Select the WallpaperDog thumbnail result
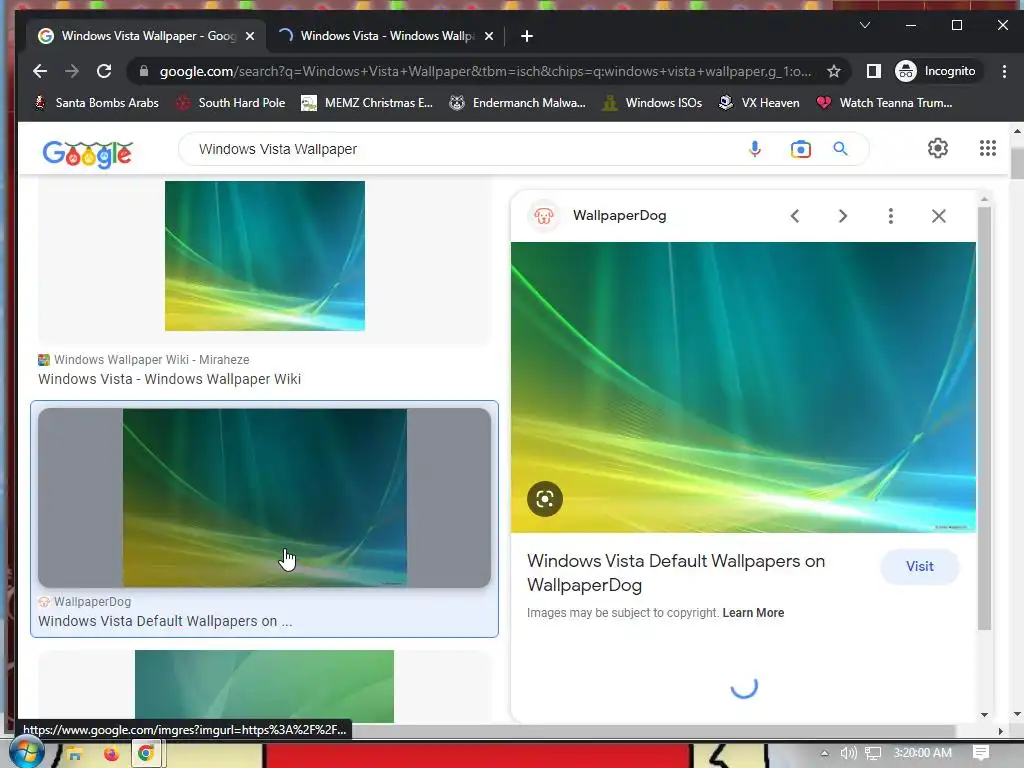This screenshot has width=1024, height=768. click(264, 498)
